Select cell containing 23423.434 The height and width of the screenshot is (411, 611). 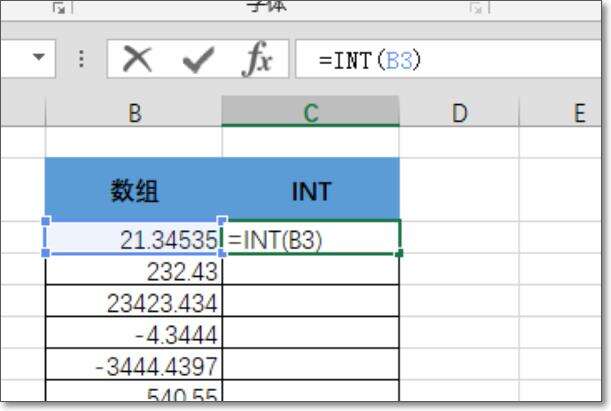tap(134, 301)
